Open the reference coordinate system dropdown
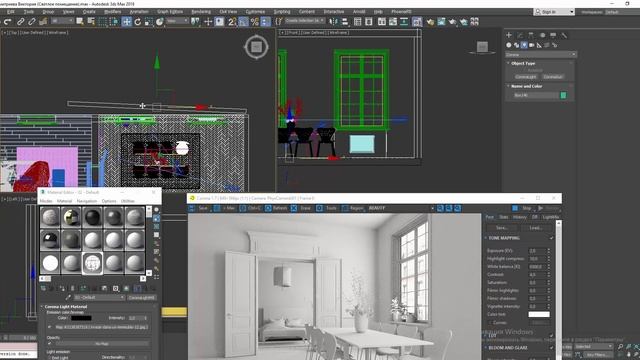The width and height of the screenshot is (640, 360). click(x=178, y=21)
